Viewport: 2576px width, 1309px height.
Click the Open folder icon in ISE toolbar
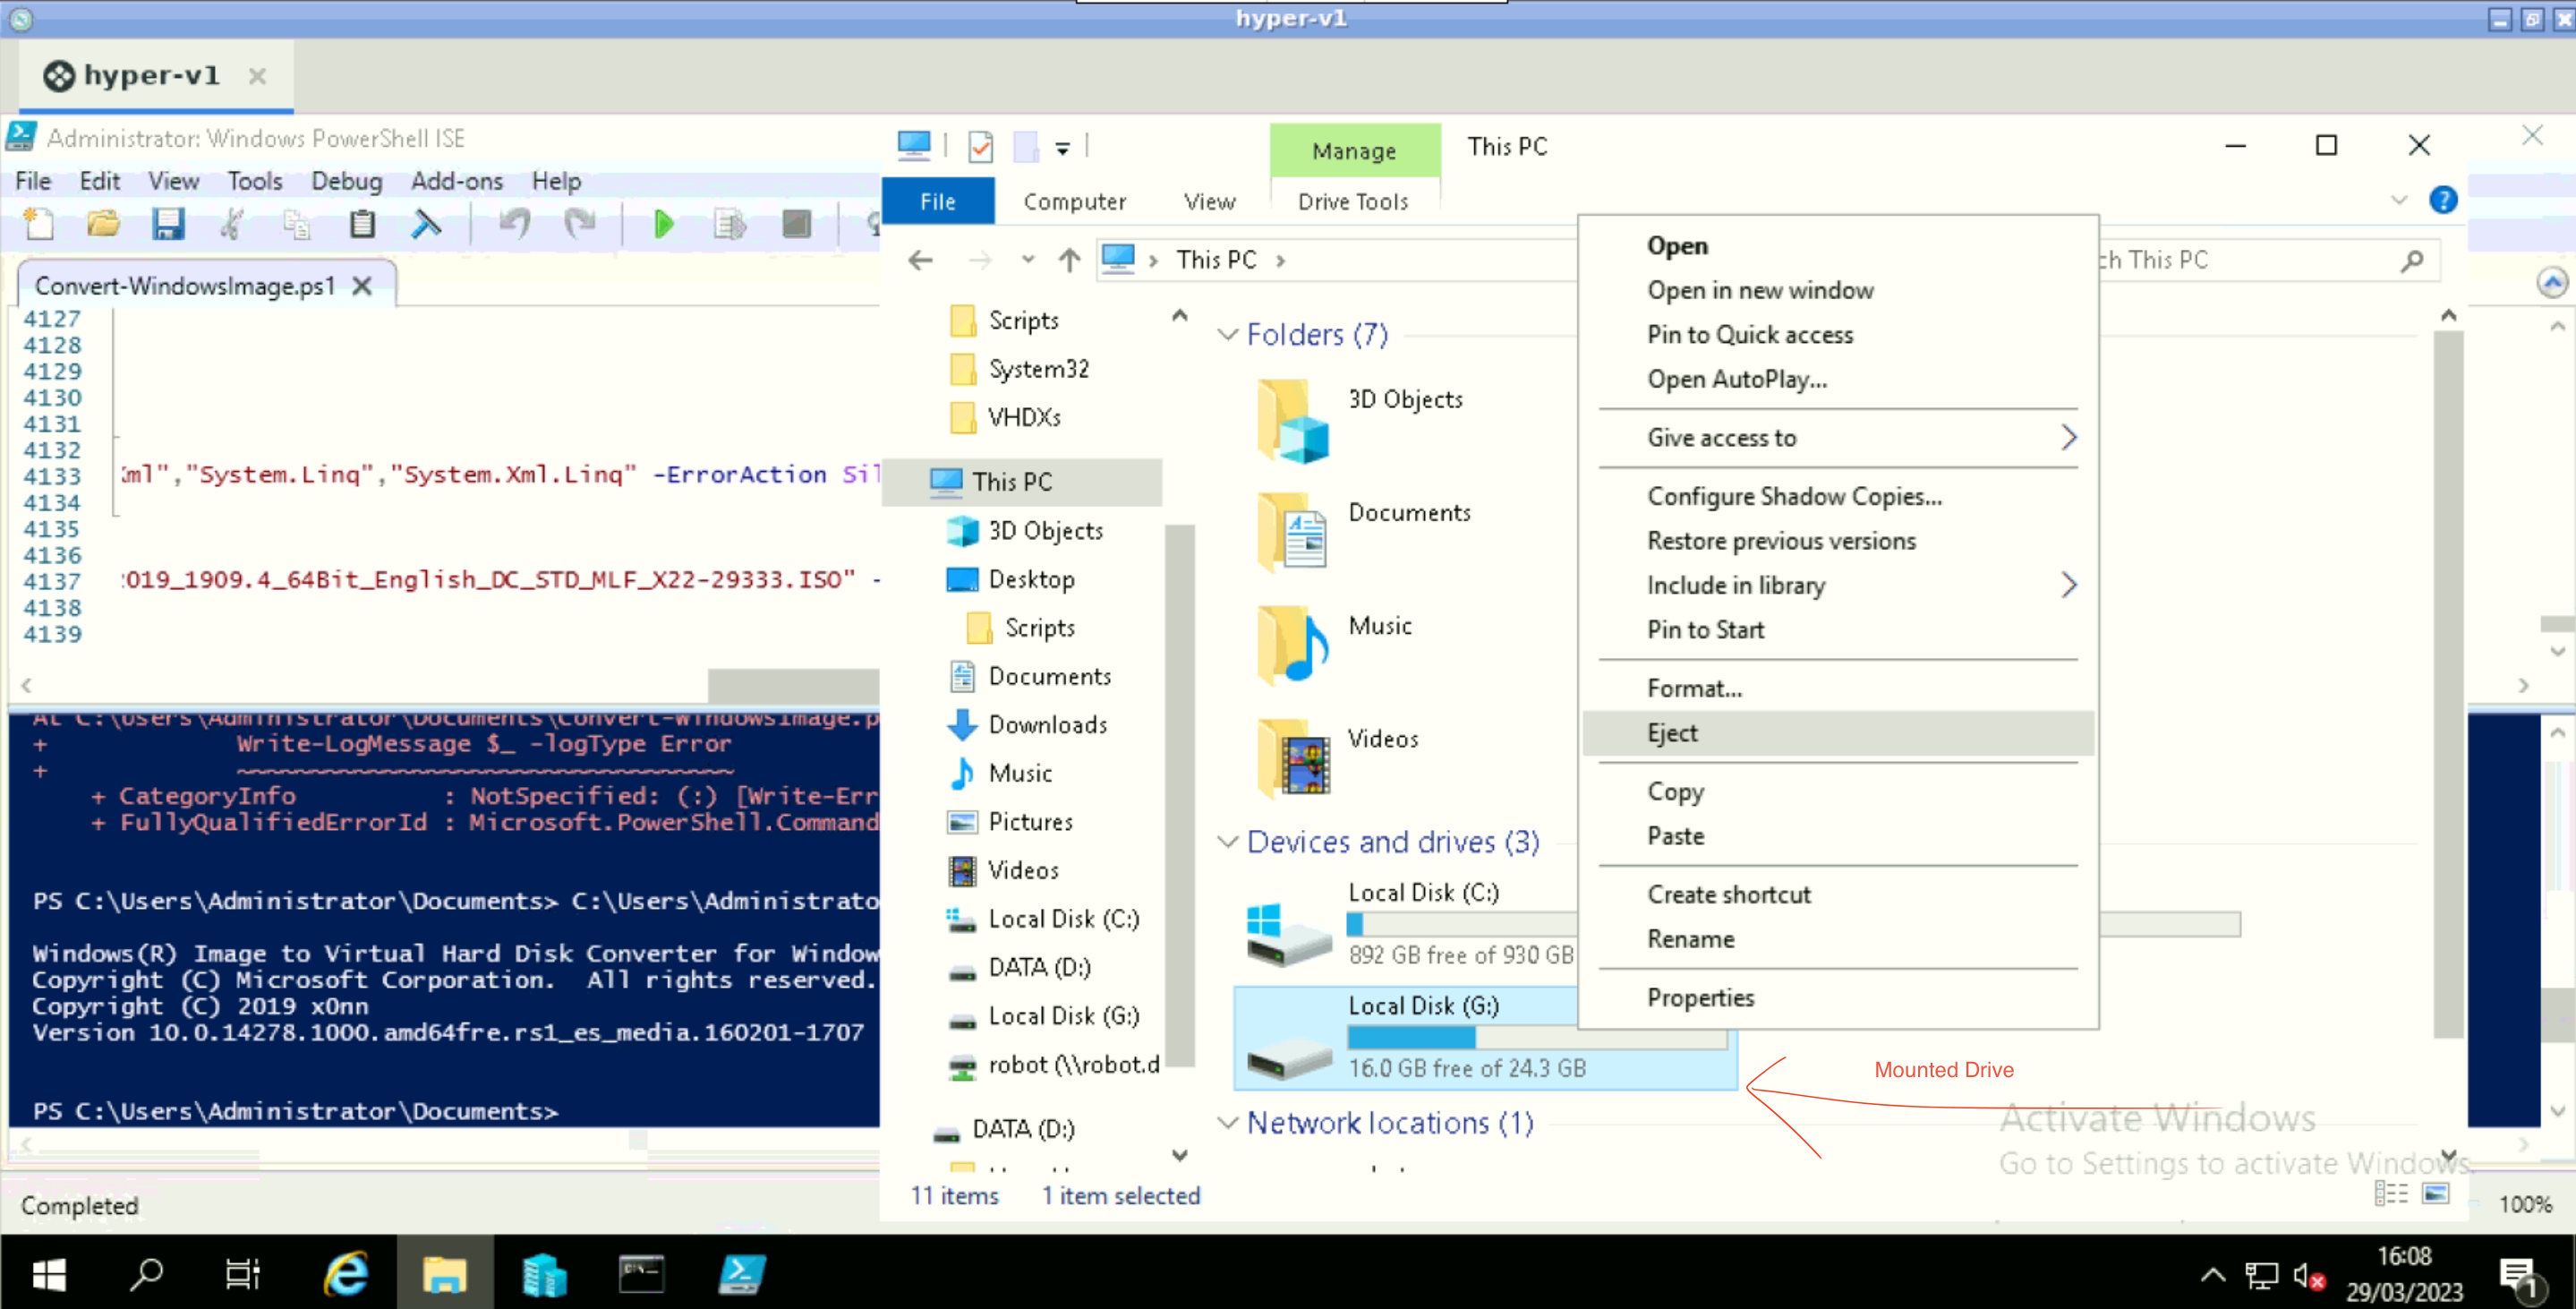point(103,224)
